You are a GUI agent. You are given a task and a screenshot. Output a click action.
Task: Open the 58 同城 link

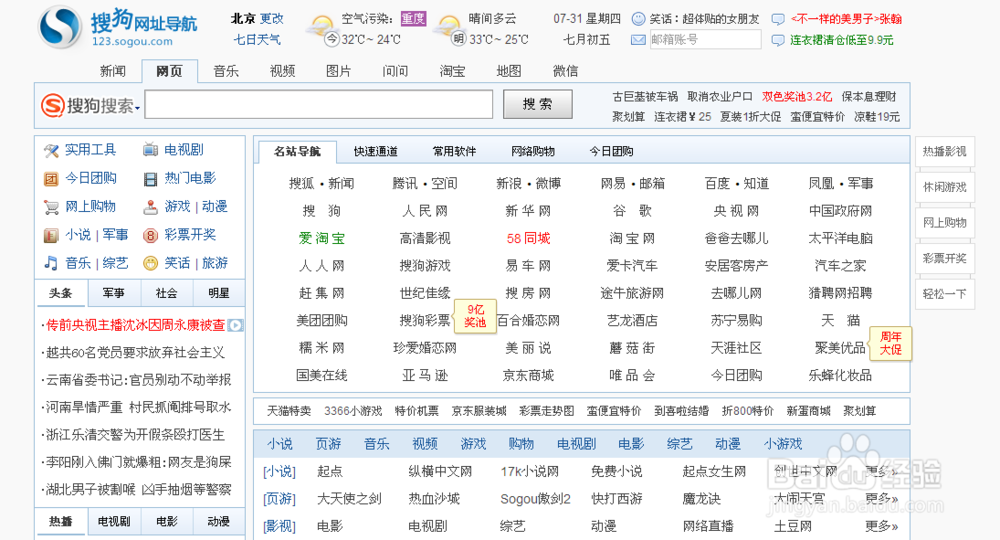(x=529, y=238)
